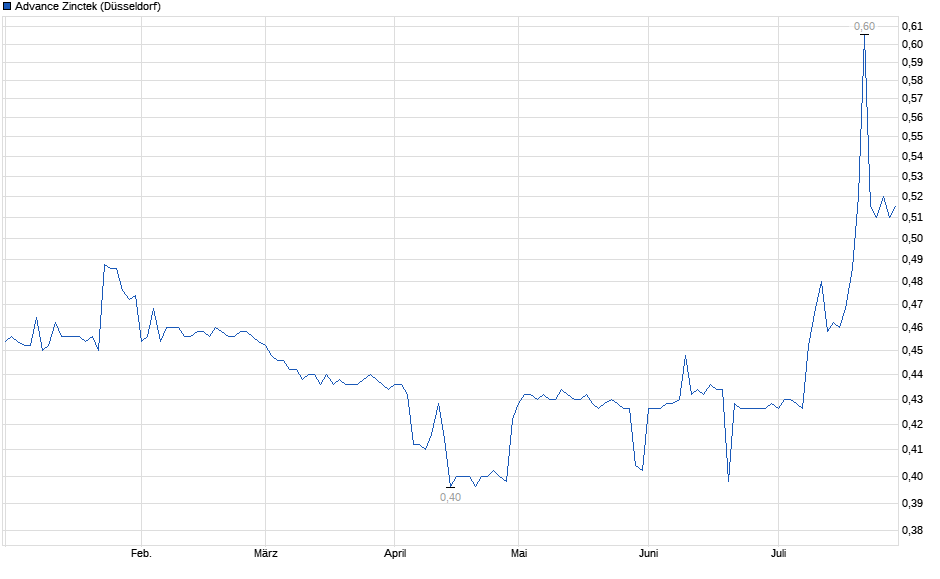Viewport: 940px width, 579px height.
Task: Click the blue legend square for Advance Zinctek
Action: click(x=7, y=7)
